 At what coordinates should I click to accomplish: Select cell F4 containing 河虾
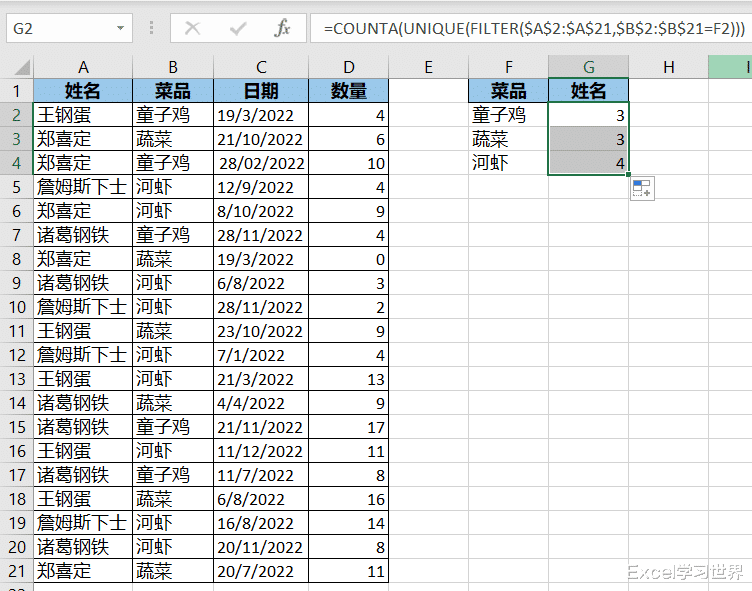pos(508,163)
